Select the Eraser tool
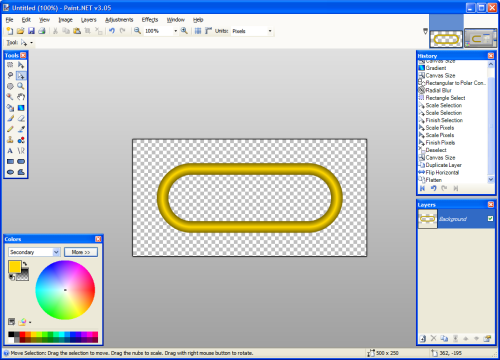Viewport: 500px width, 360px height. (x=21, y=118)
